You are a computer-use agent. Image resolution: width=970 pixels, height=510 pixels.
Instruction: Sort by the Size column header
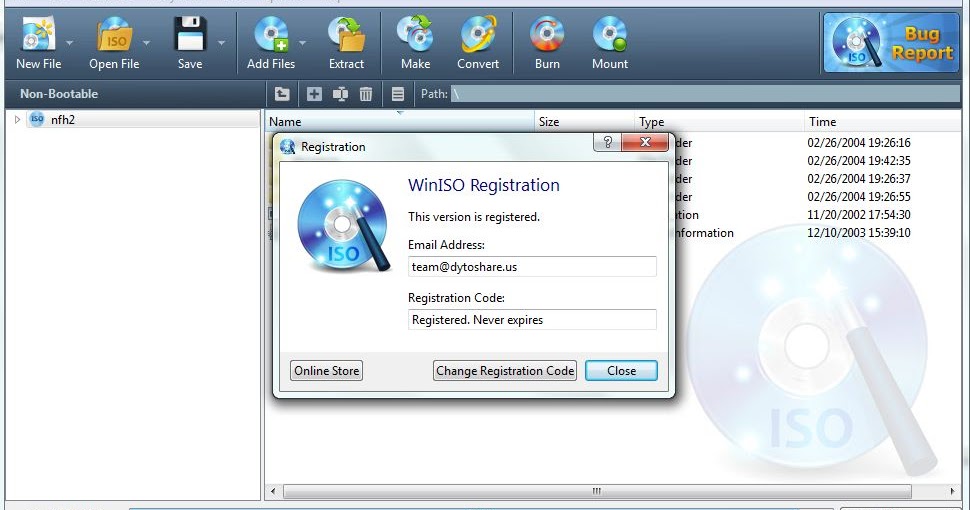point(585,121)
